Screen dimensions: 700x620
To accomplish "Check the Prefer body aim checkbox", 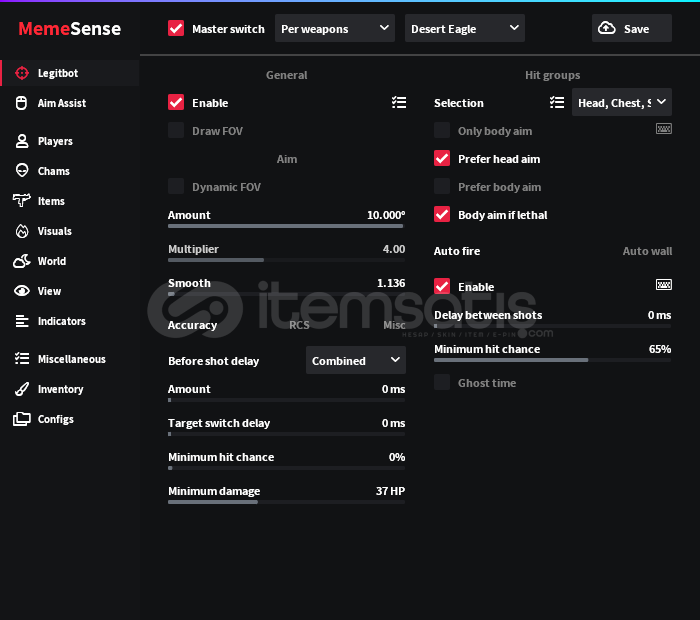I will coord(442,186).
